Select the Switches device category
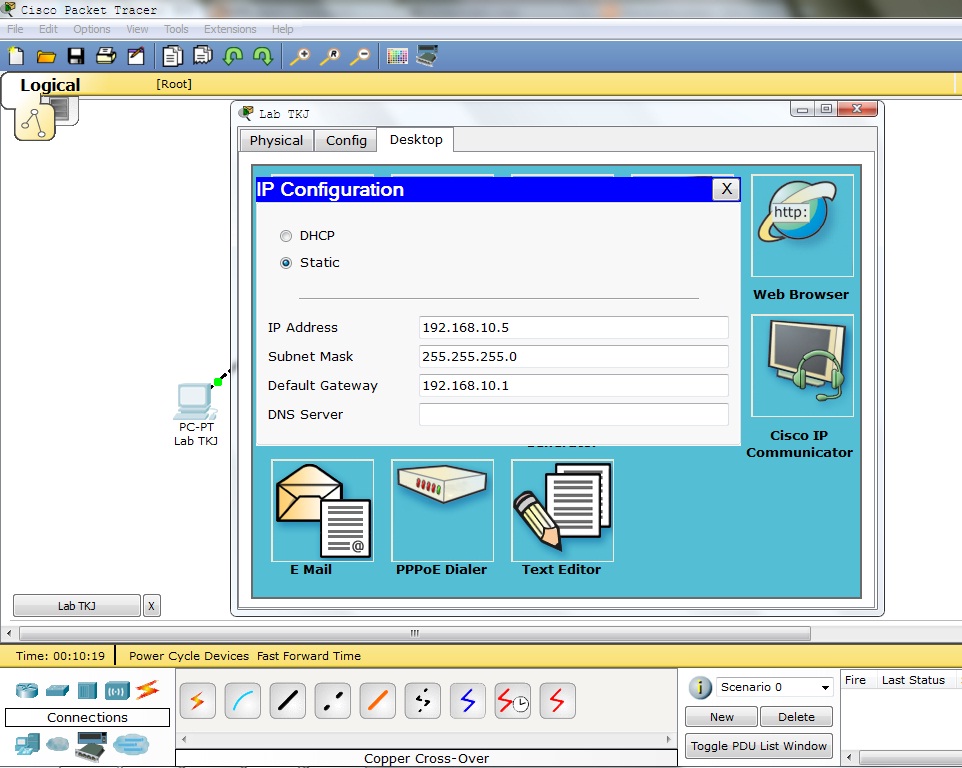This screenshot has width=962, height=768. pyautogui.click(x=57, y=691)
